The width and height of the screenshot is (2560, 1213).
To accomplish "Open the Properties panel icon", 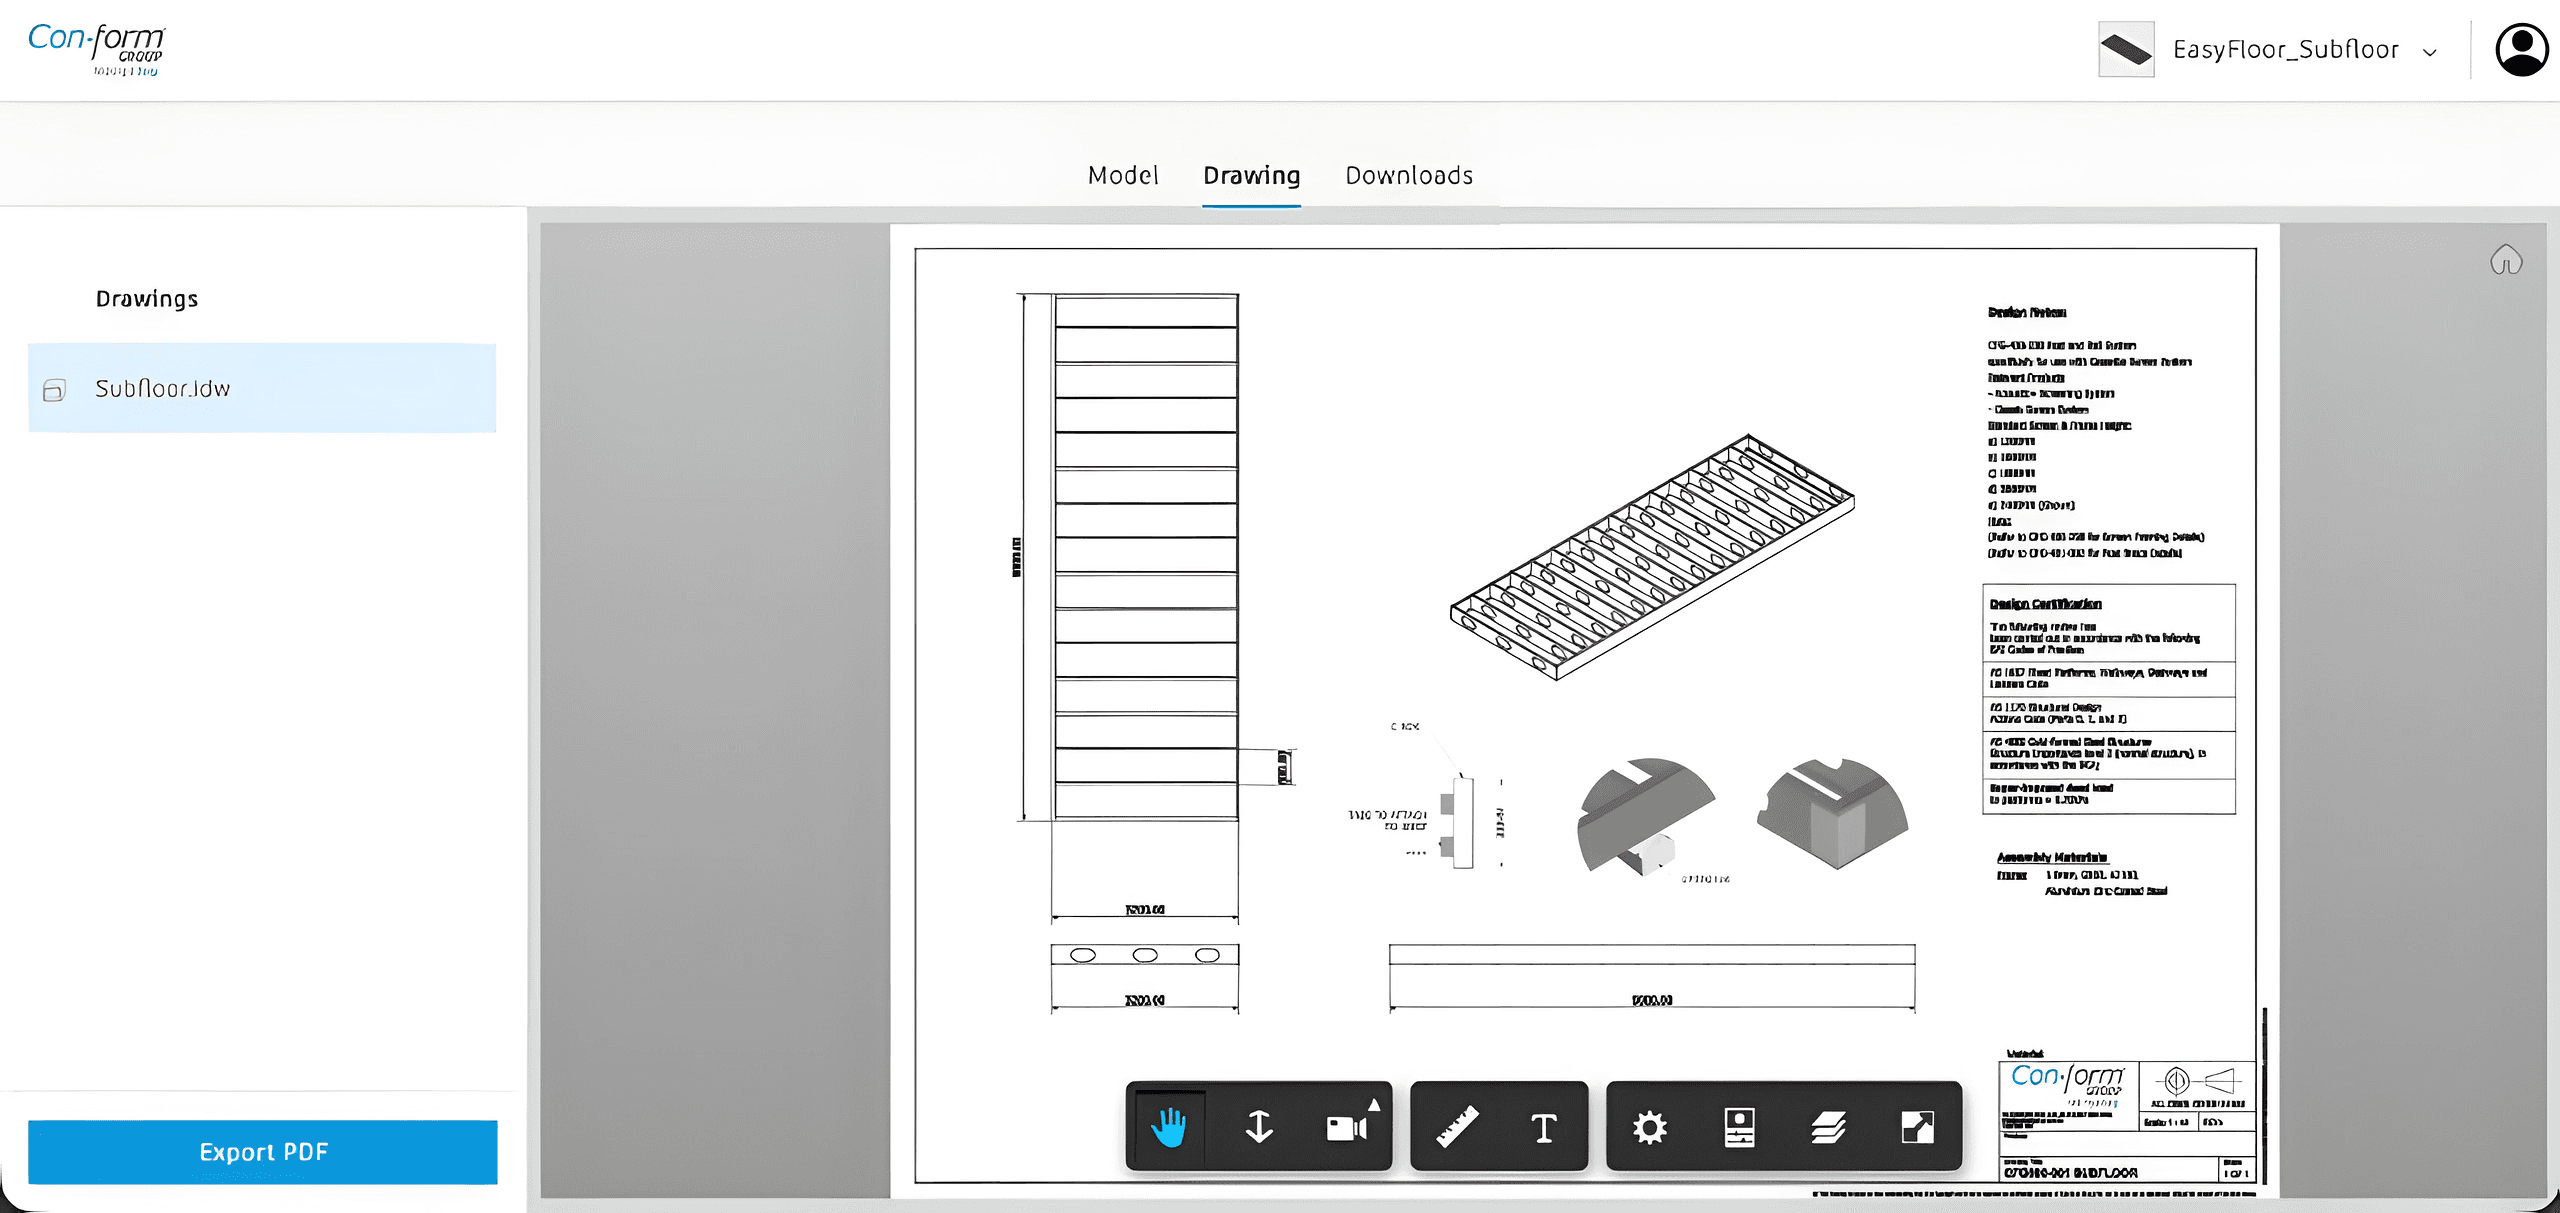I will pyautogui.click(x=1740, y=1127).
